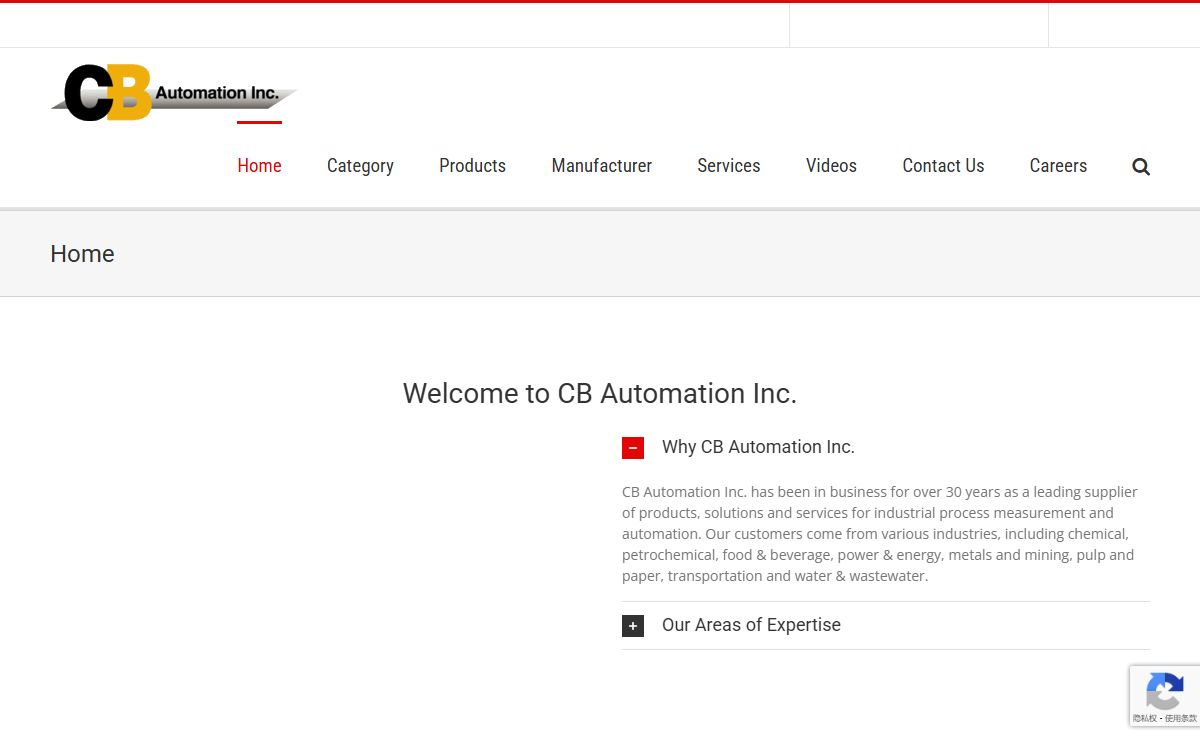This screenshot has height=740, width=1200.
Task: Click the Our Areas of Expertise heading
Action: tap(751, 625)
